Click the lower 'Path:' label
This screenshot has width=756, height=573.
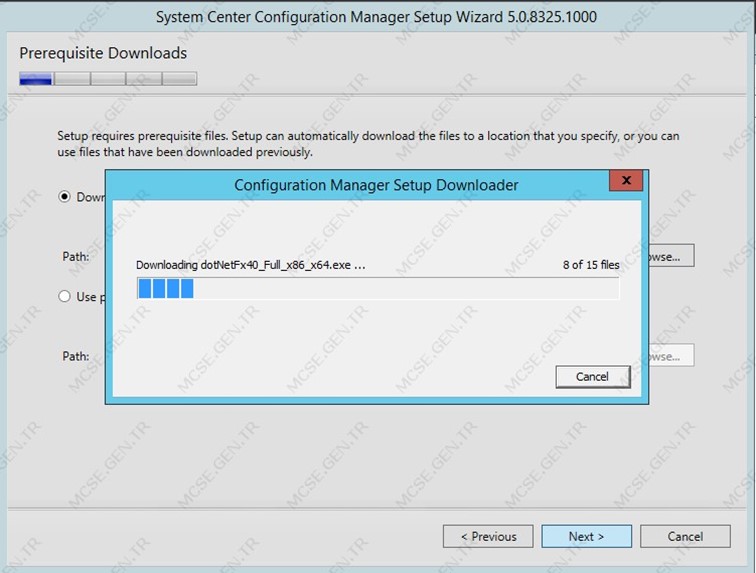(76, 356)
